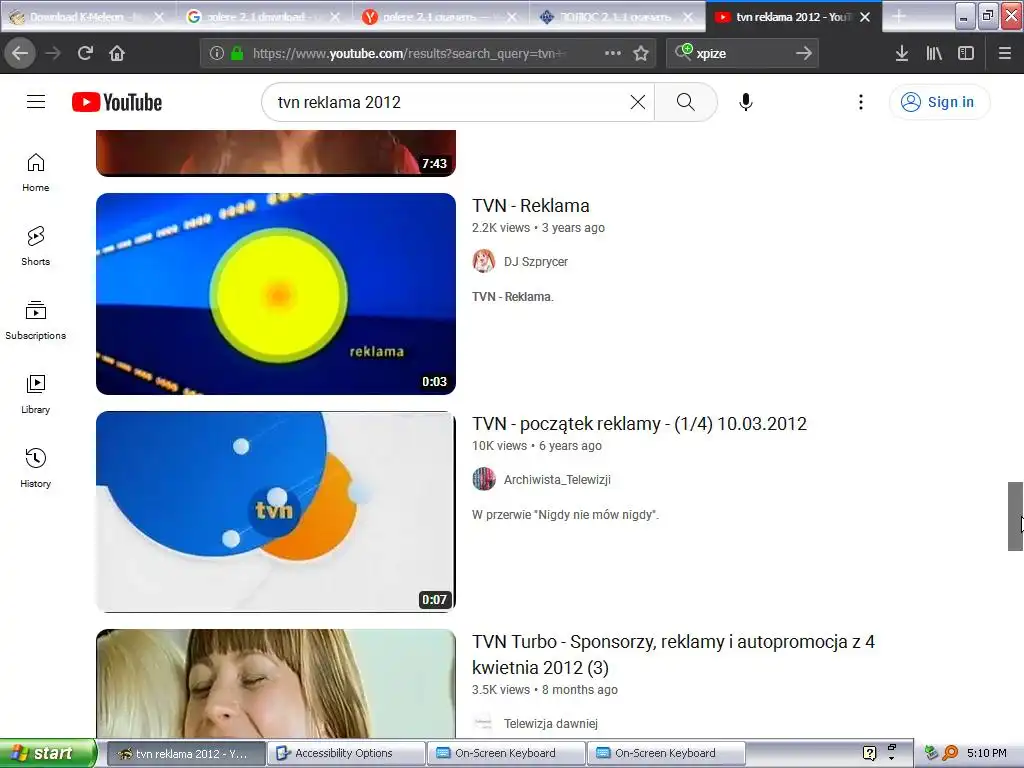Clear the YouTube search text
The image size is (1024, 768).
tap(638, 102)
